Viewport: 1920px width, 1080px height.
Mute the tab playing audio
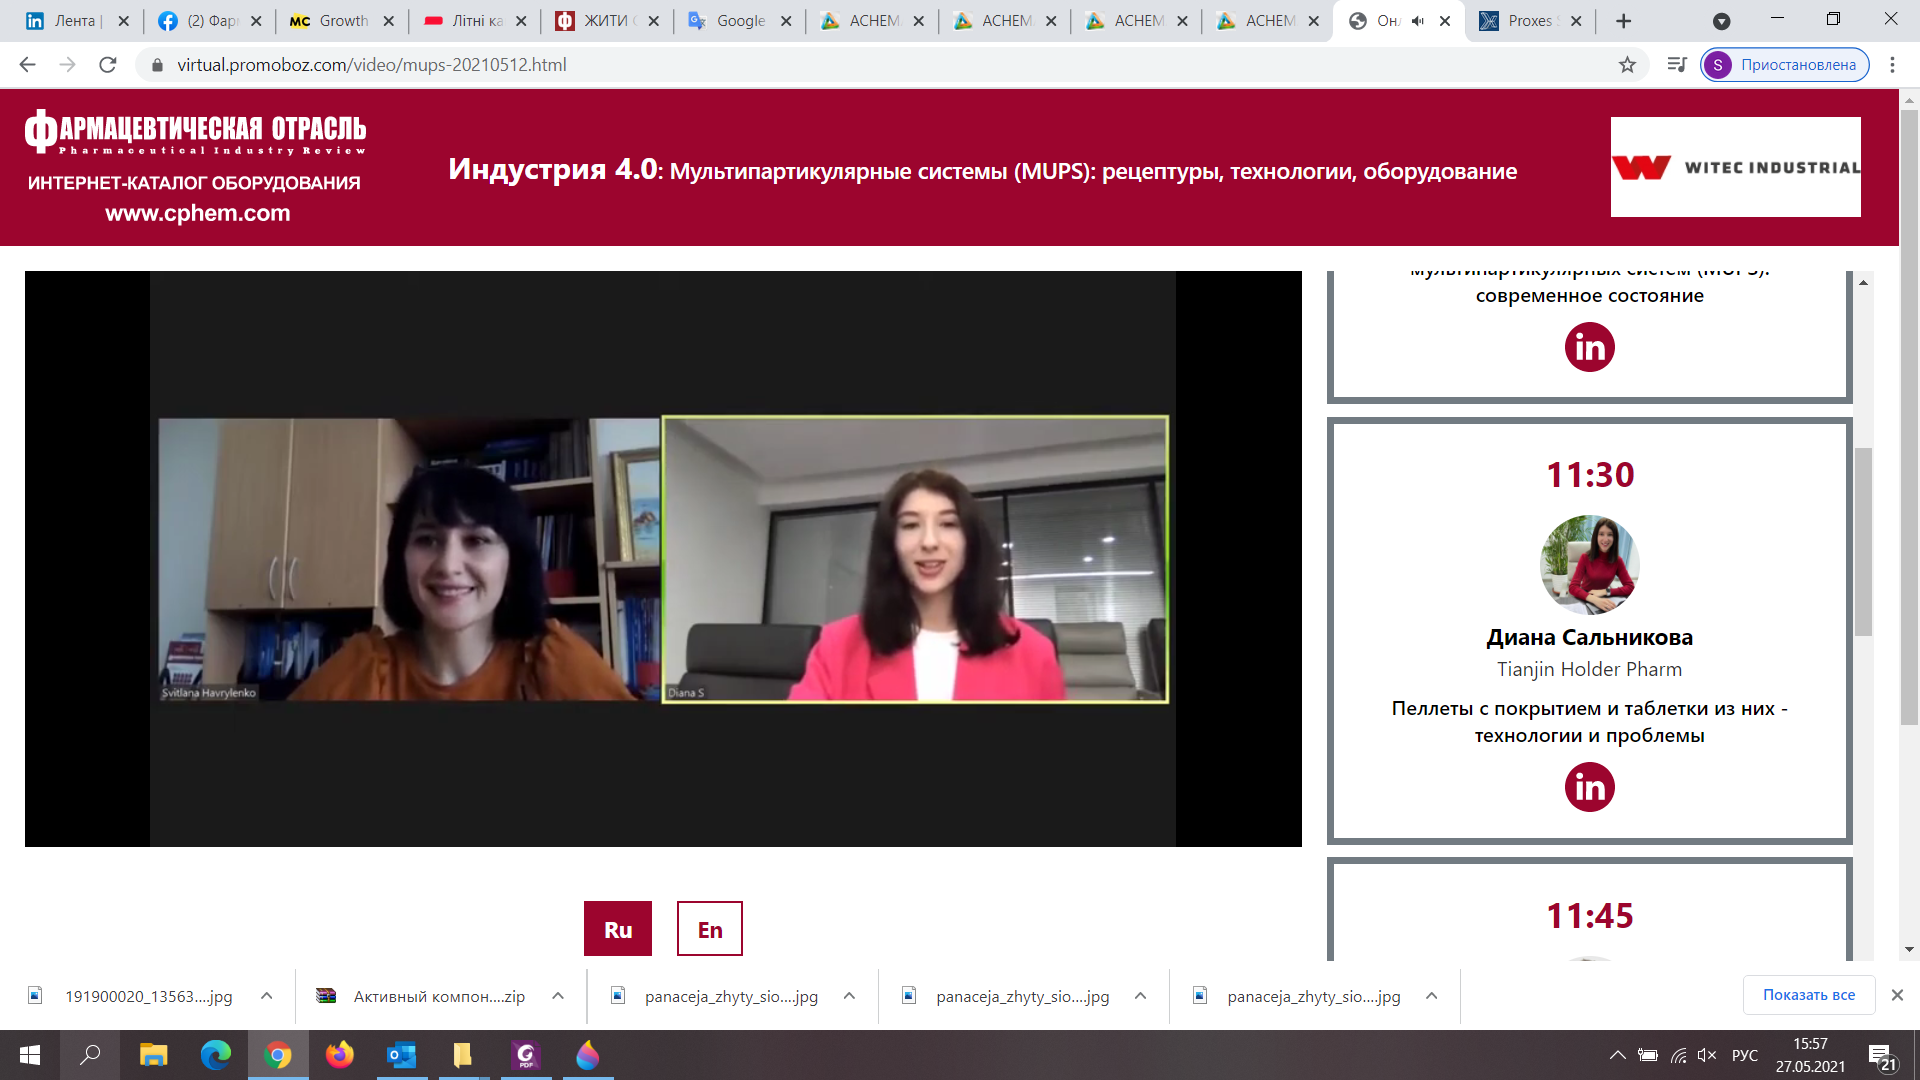(1417, 21)
